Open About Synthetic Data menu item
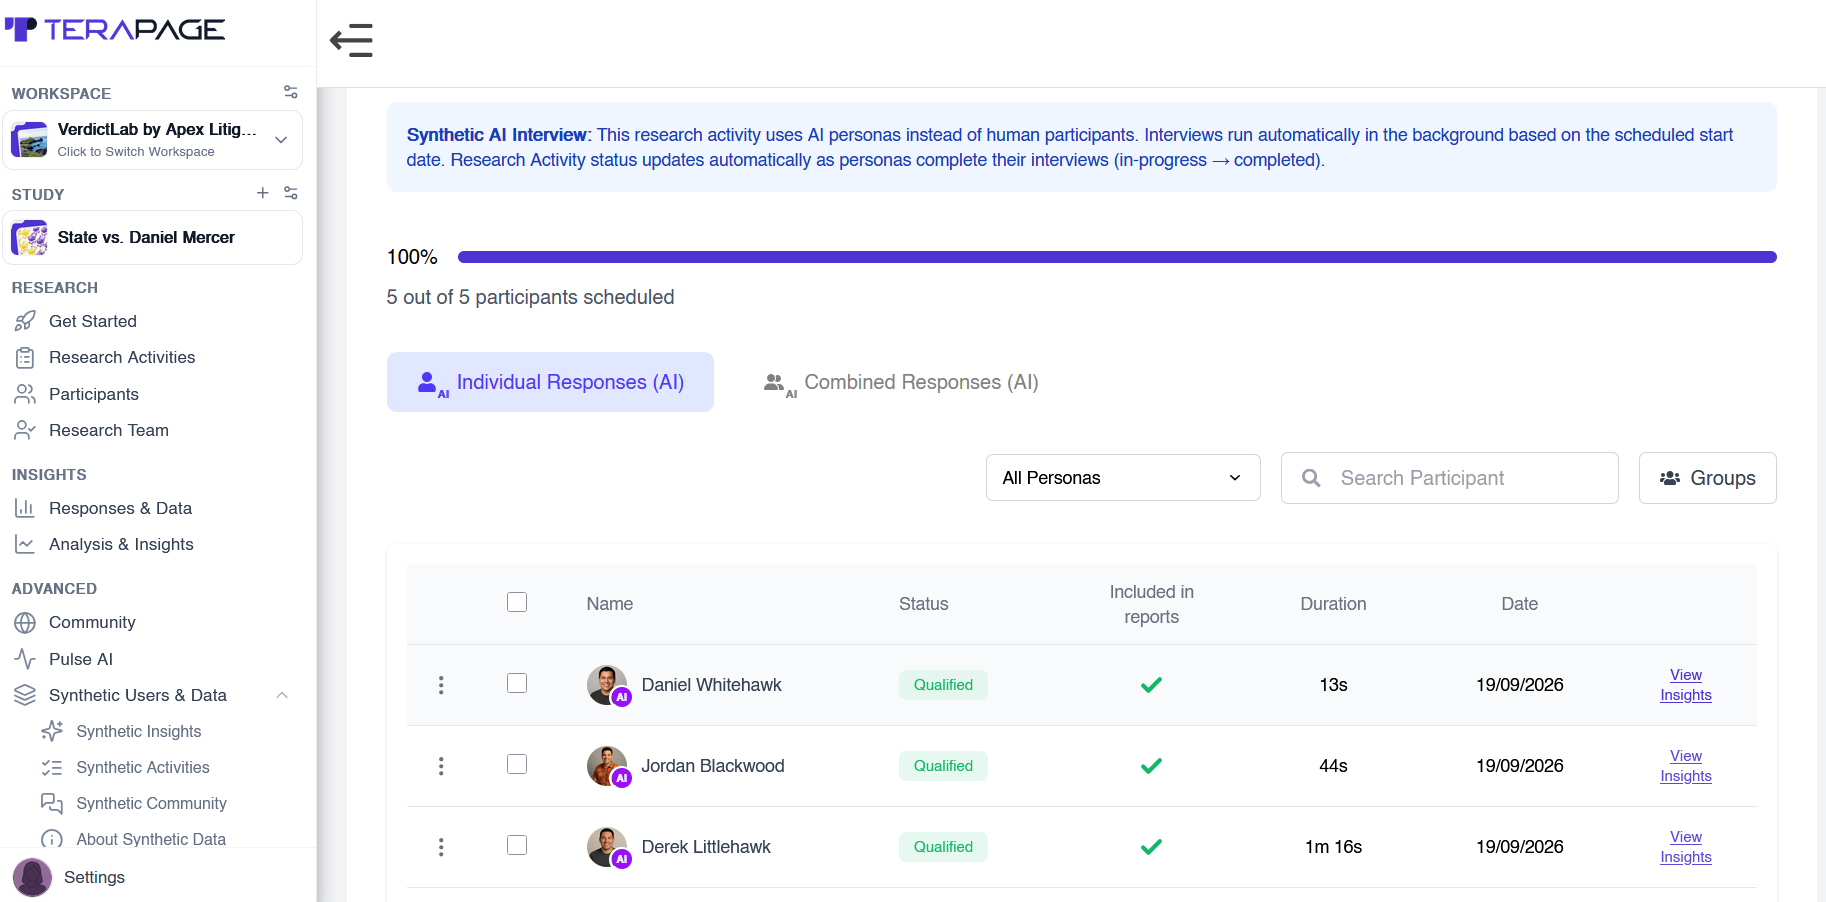1826x902 pixels. [151, 839]
